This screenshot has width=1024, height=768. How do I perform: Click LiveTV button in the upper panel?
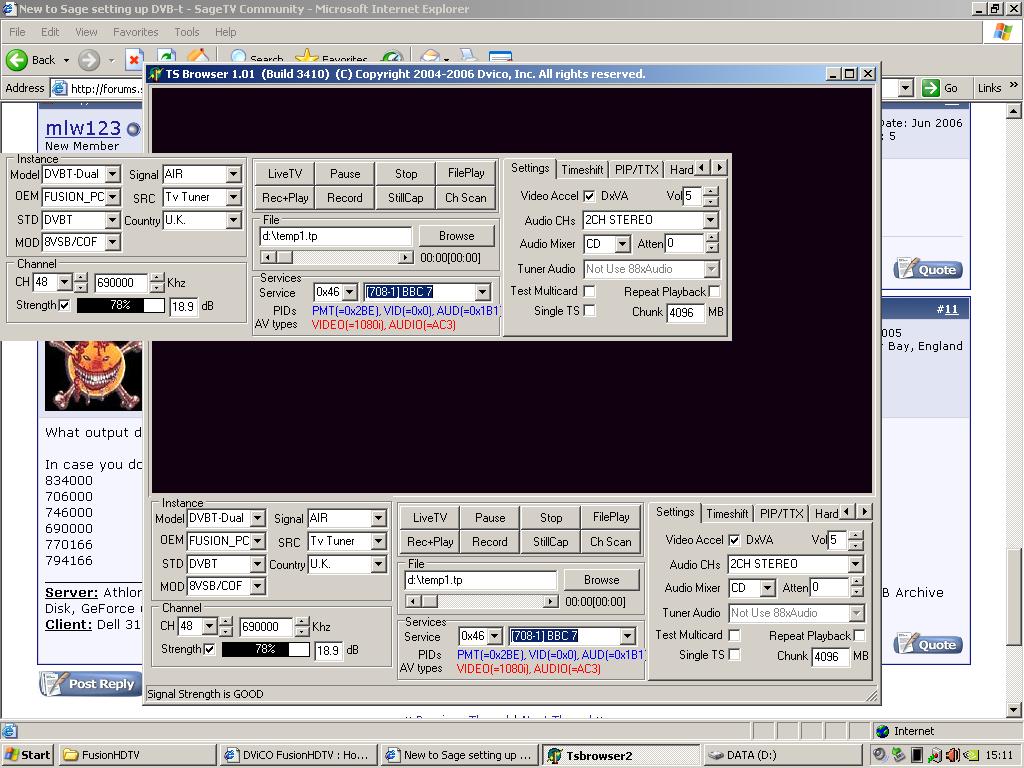[284, 174]
